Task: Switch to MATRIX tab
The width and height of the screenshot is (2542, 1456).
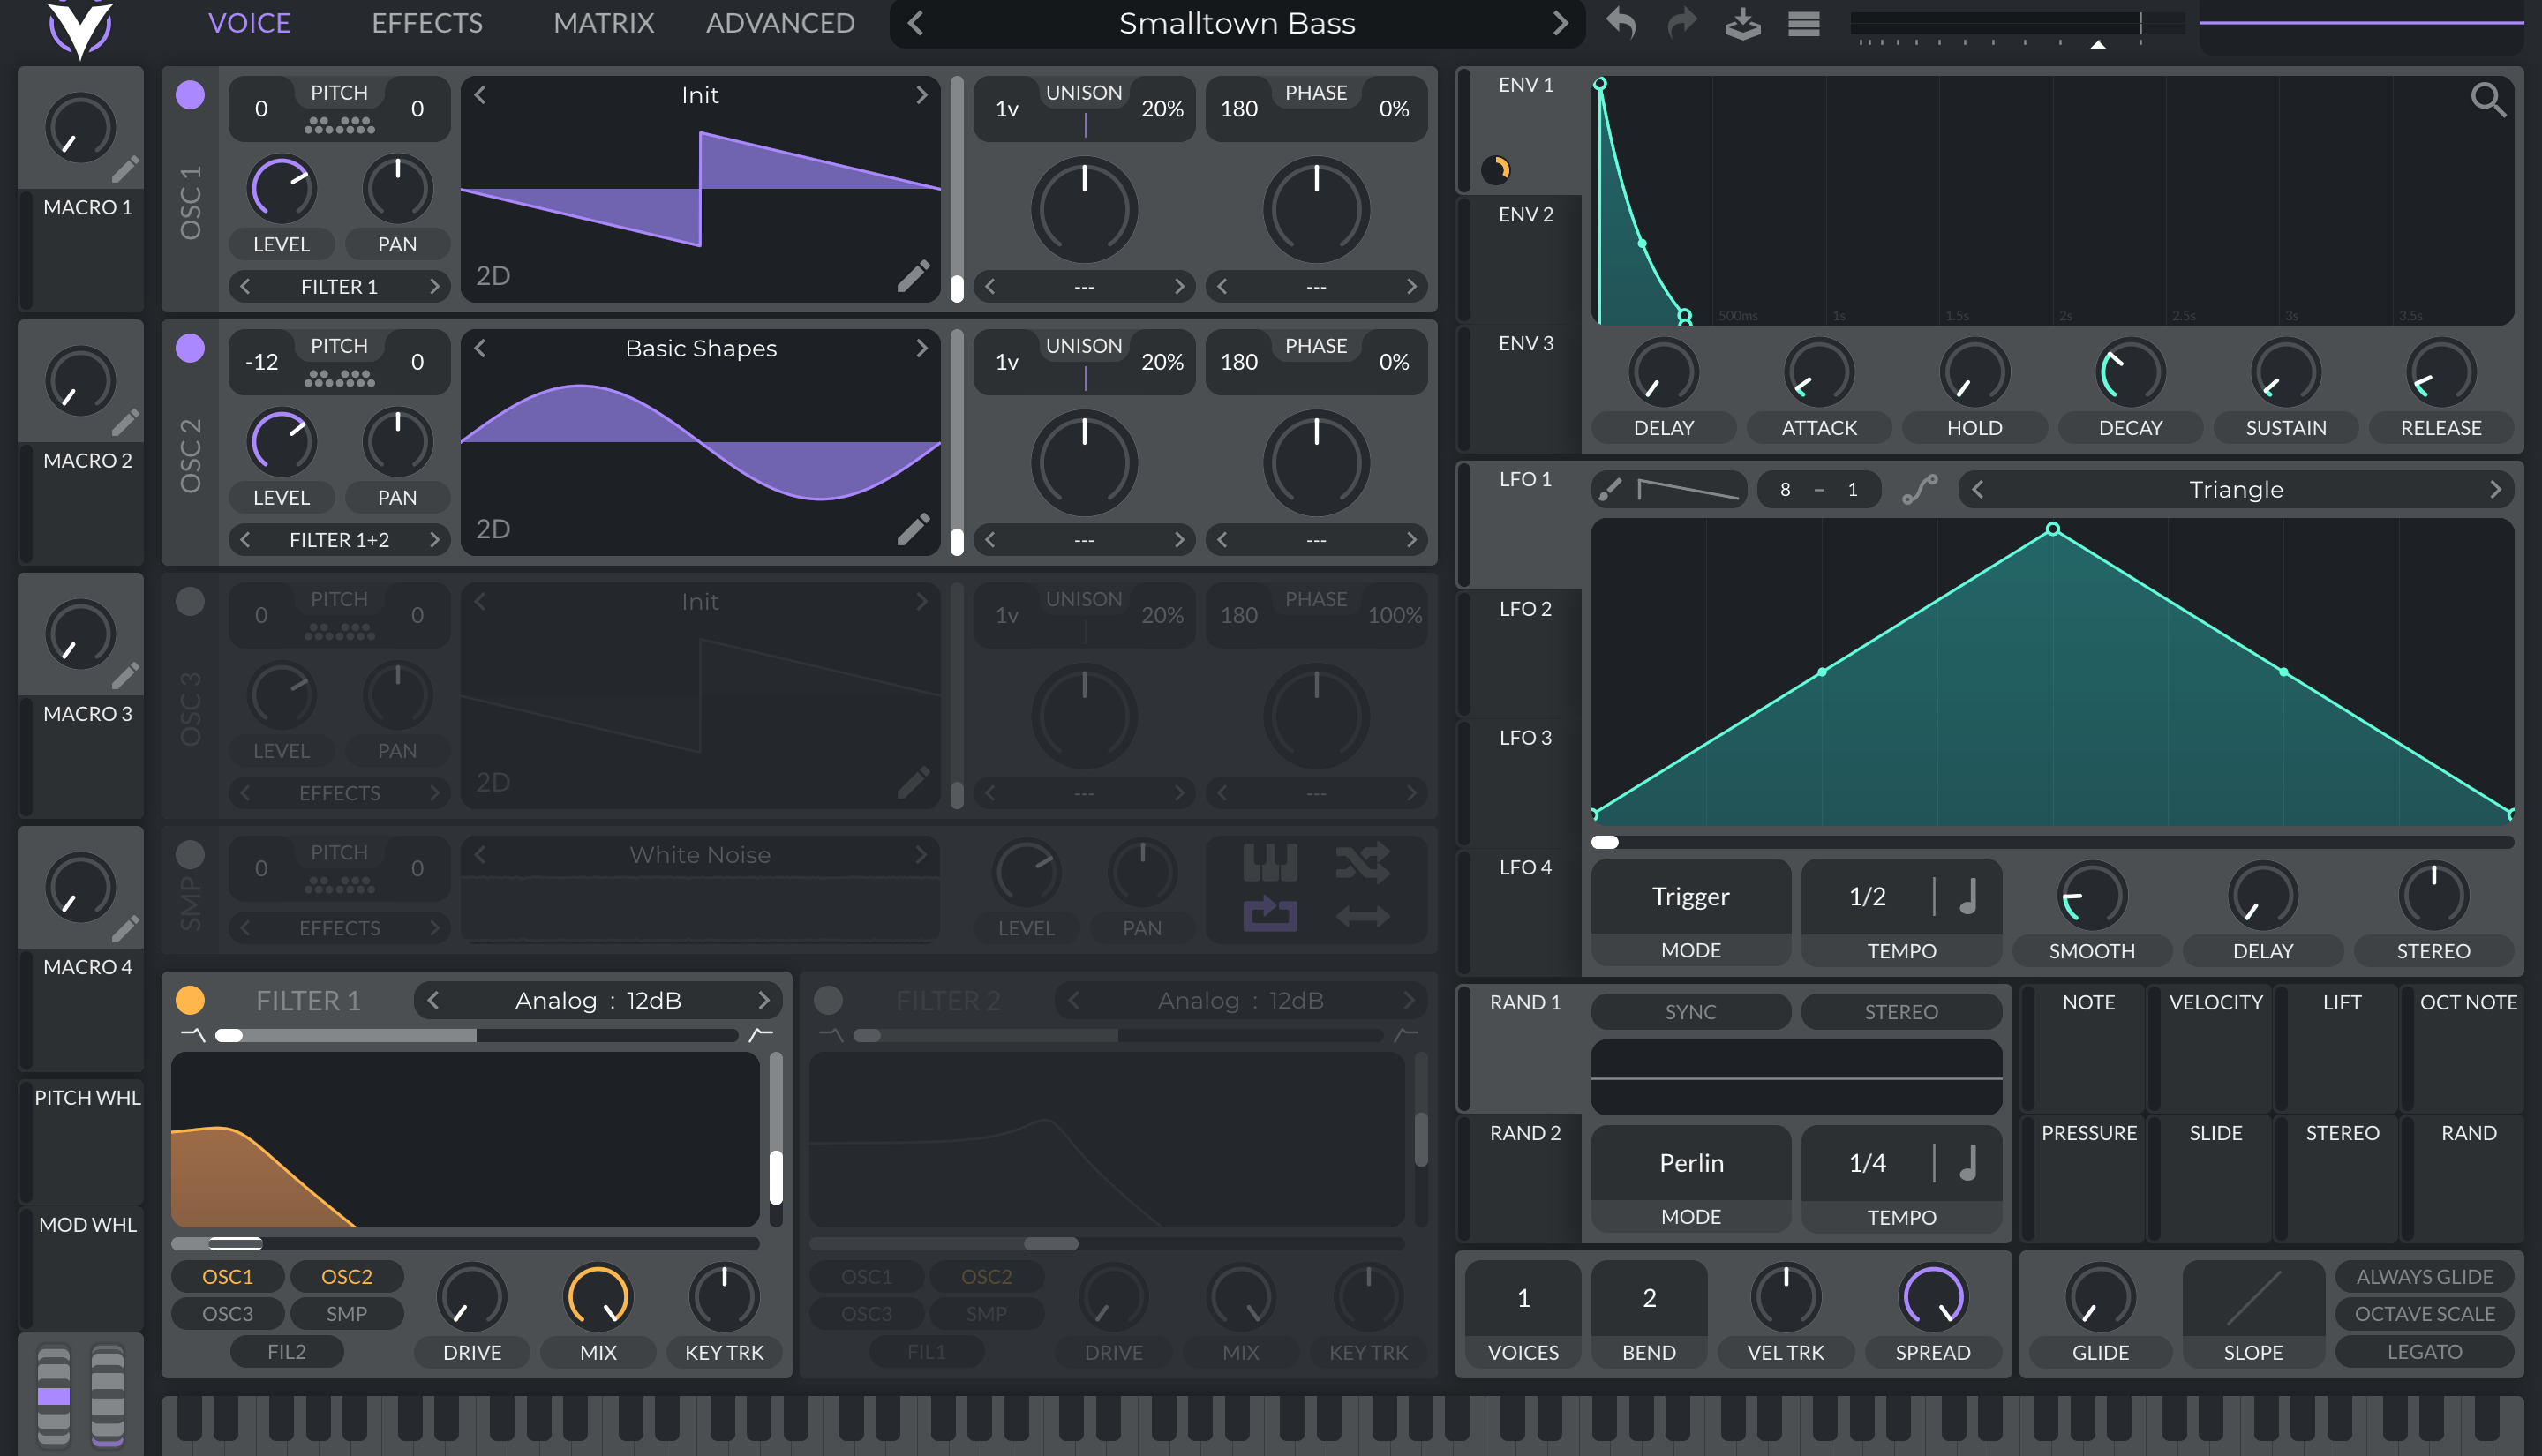Action: (603, 23)
